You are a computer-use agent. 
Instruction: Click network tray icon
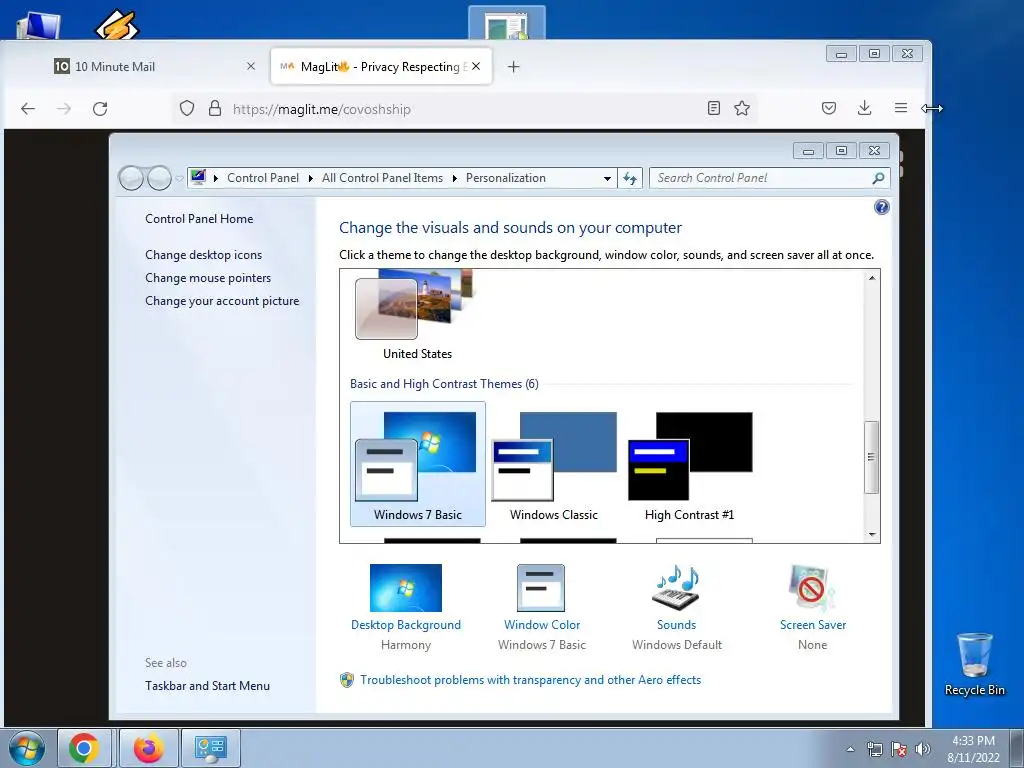point(874,749)
